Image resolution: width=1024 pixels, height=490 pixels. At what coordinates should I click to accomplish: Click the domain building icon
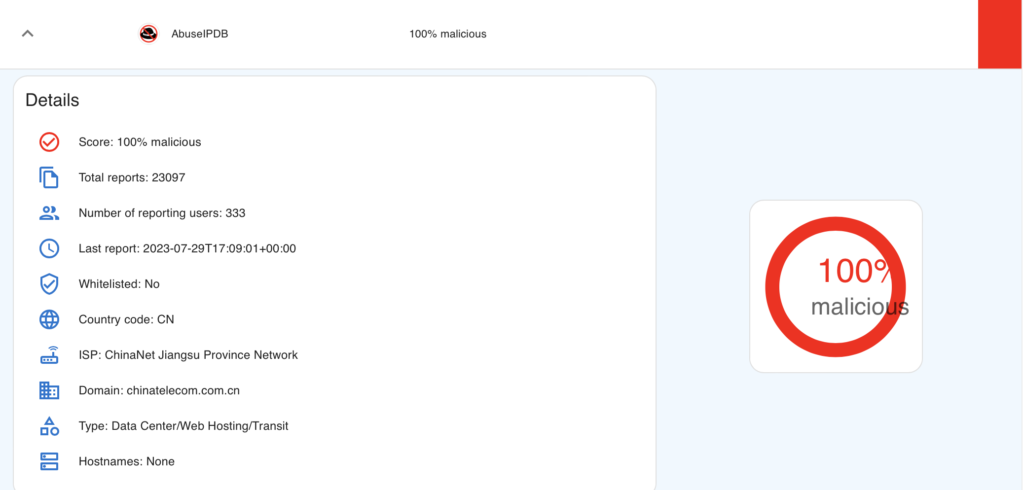(49, 391)
